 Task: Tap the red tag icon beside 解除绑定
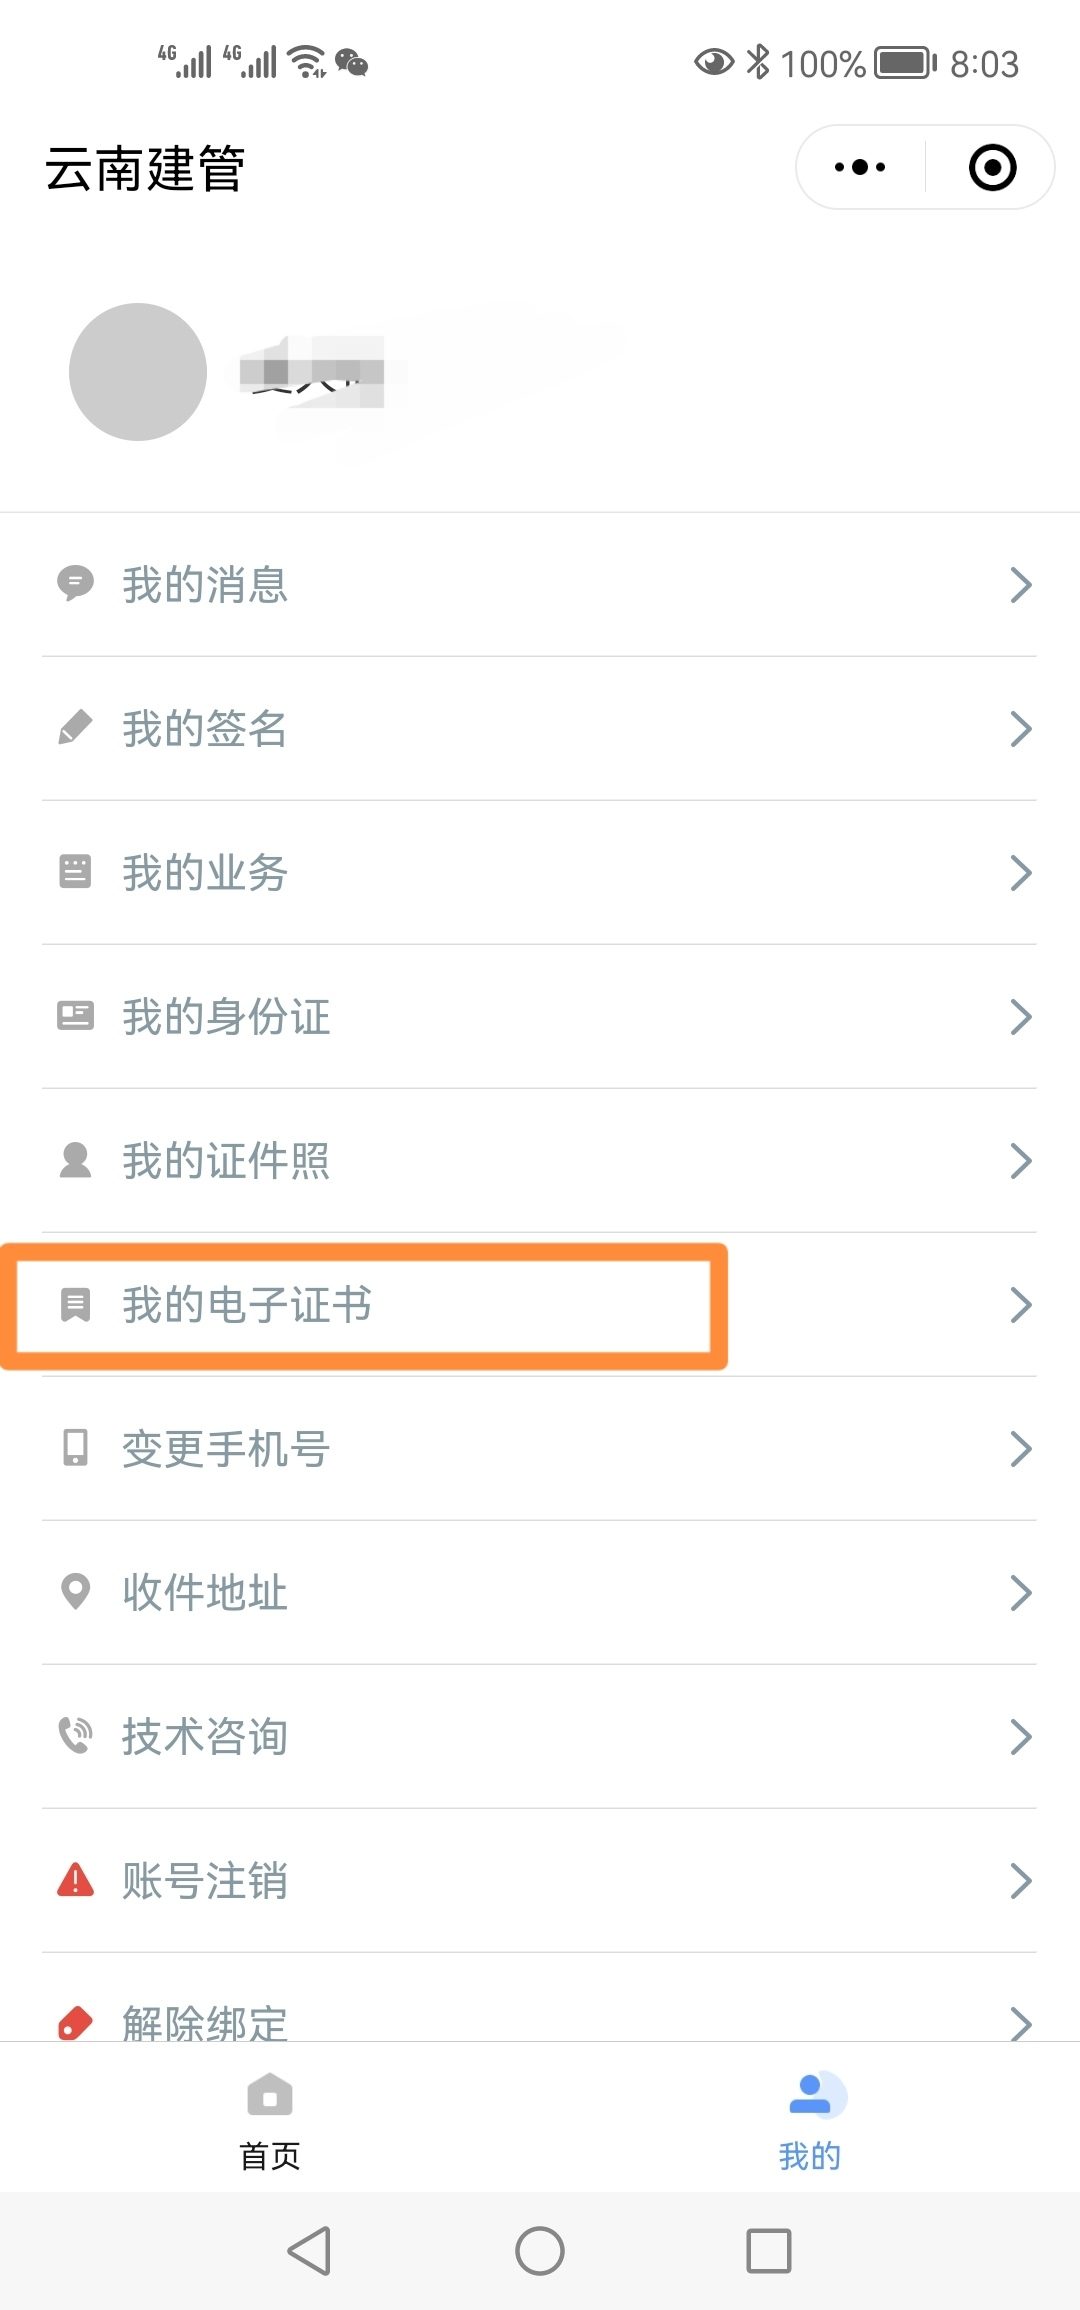(x=75, y=2022)
